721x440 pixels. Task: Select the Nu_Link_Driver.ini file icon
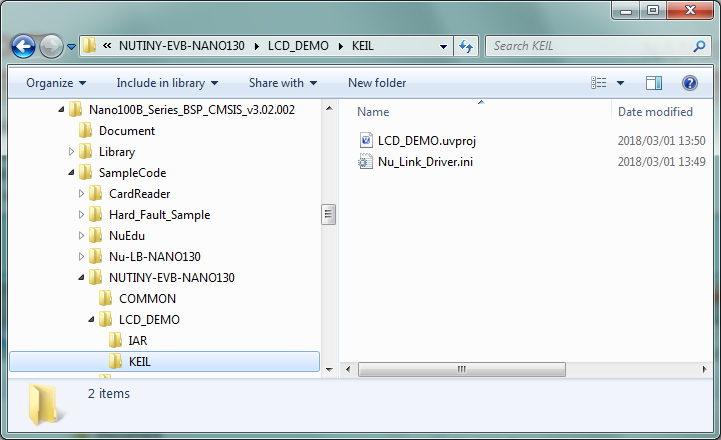(x=365, y=162)
